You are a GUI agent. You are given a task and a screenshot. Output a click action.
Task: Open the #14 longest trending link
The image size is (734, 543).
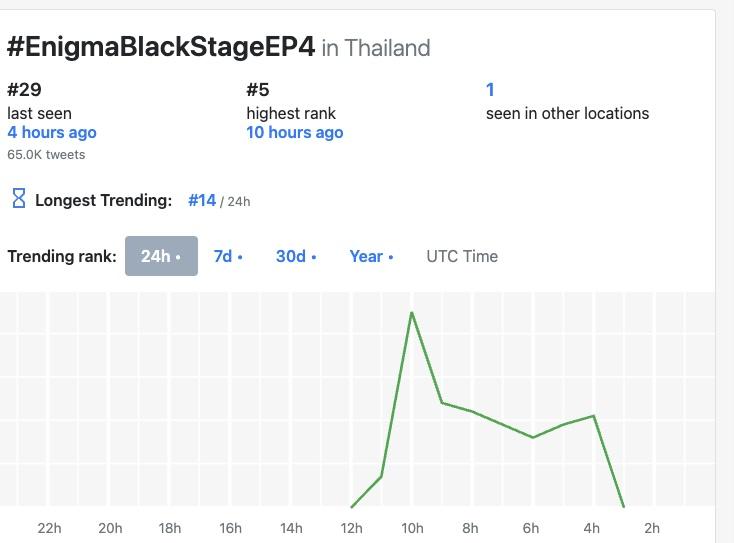pyautogui.click(x=202, y=200)
